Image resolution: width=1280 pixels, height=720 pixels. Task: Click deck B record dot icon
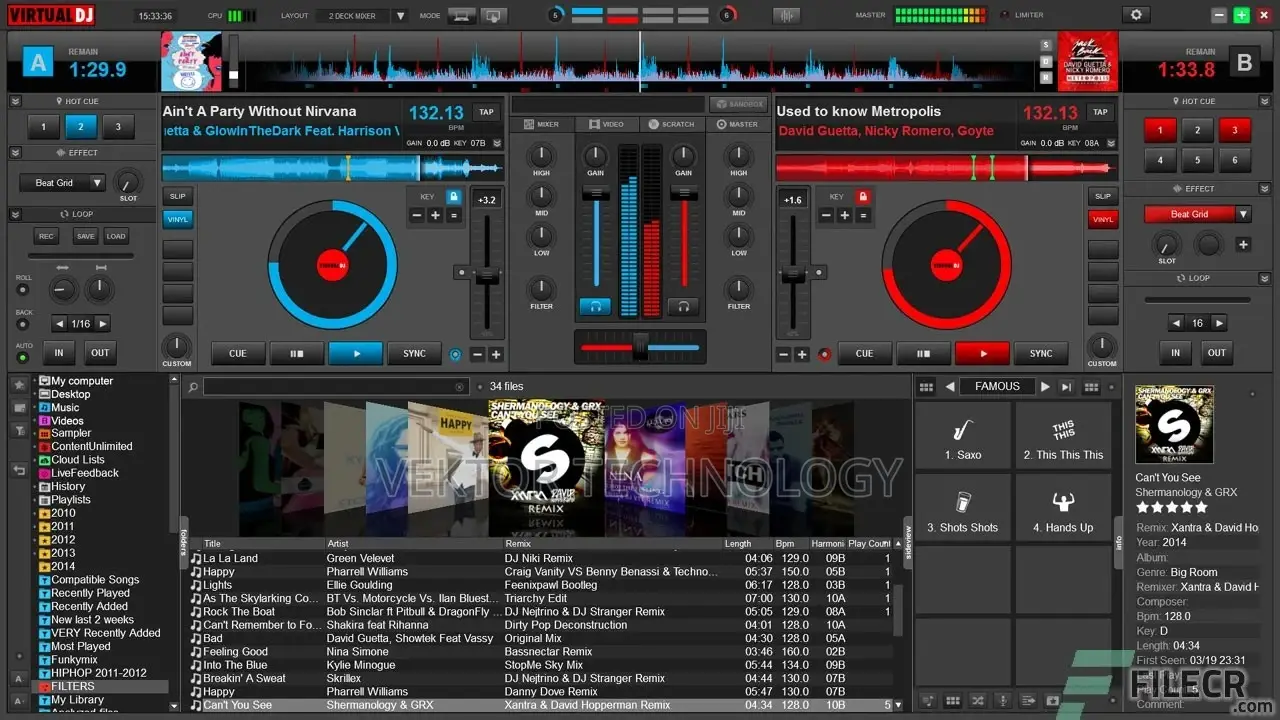pos(825,354)
